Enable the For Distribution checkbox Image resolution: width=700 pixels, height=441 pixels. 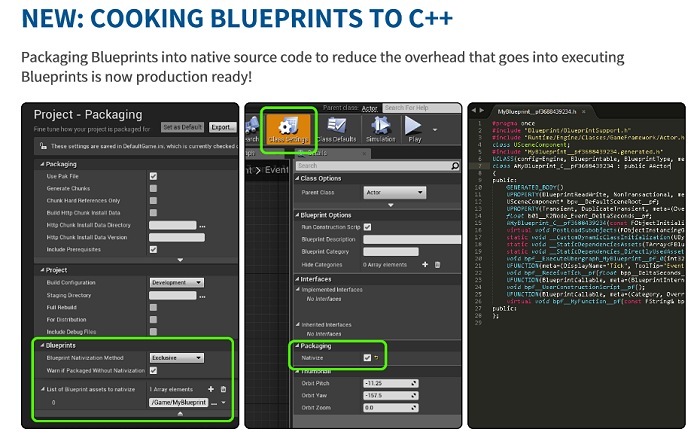pyautogui.click(x=153, y=319)
